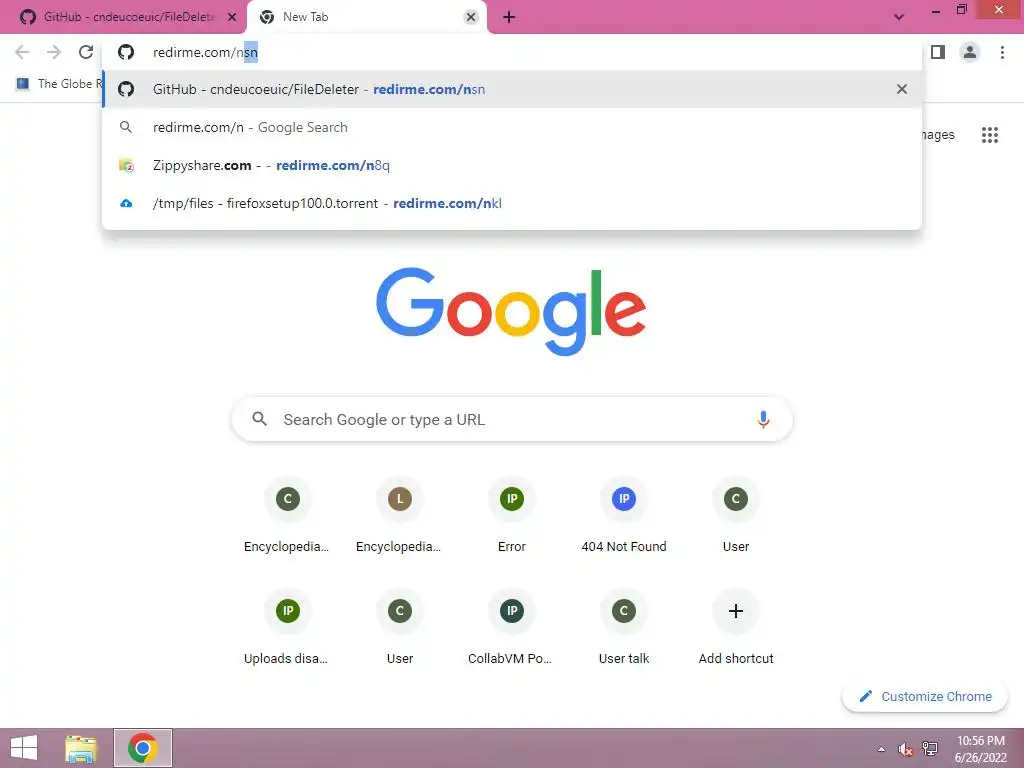Choose the GitHub redirme.com/nsn suggestion
The width and height of the screenshot is (1024, 768).
click(512, 89)
